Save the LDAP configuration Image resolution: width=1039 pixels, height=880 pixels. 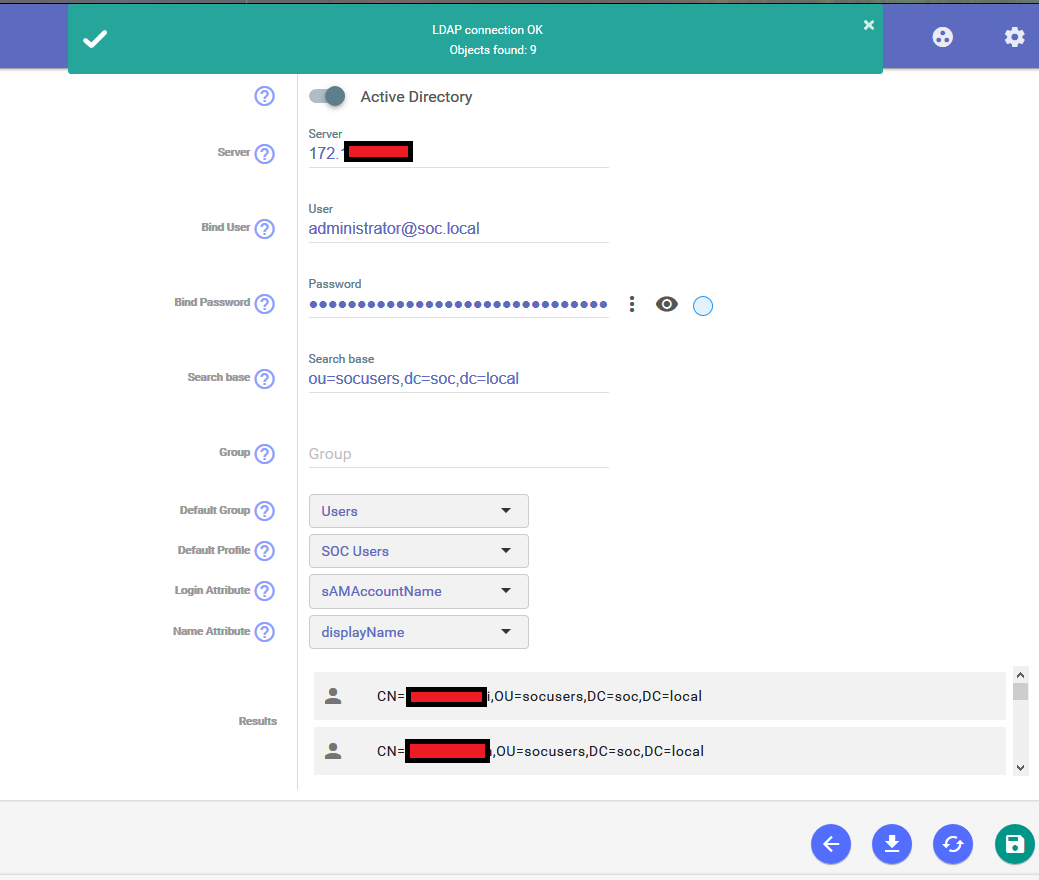click(1014, 844)
